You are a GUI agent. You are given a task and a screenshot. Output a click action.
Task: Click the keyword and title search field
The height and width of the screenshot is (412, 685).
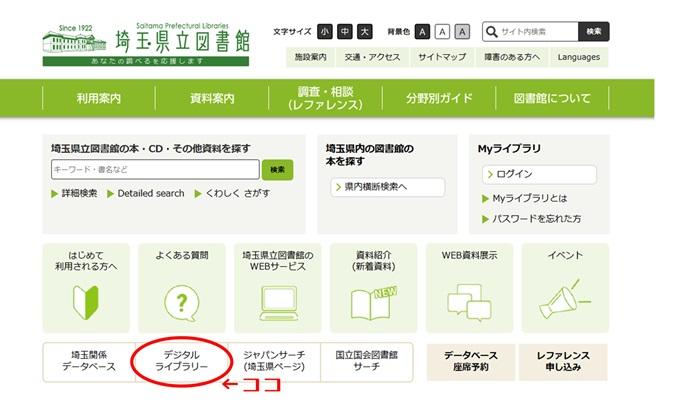pos(155,169)
